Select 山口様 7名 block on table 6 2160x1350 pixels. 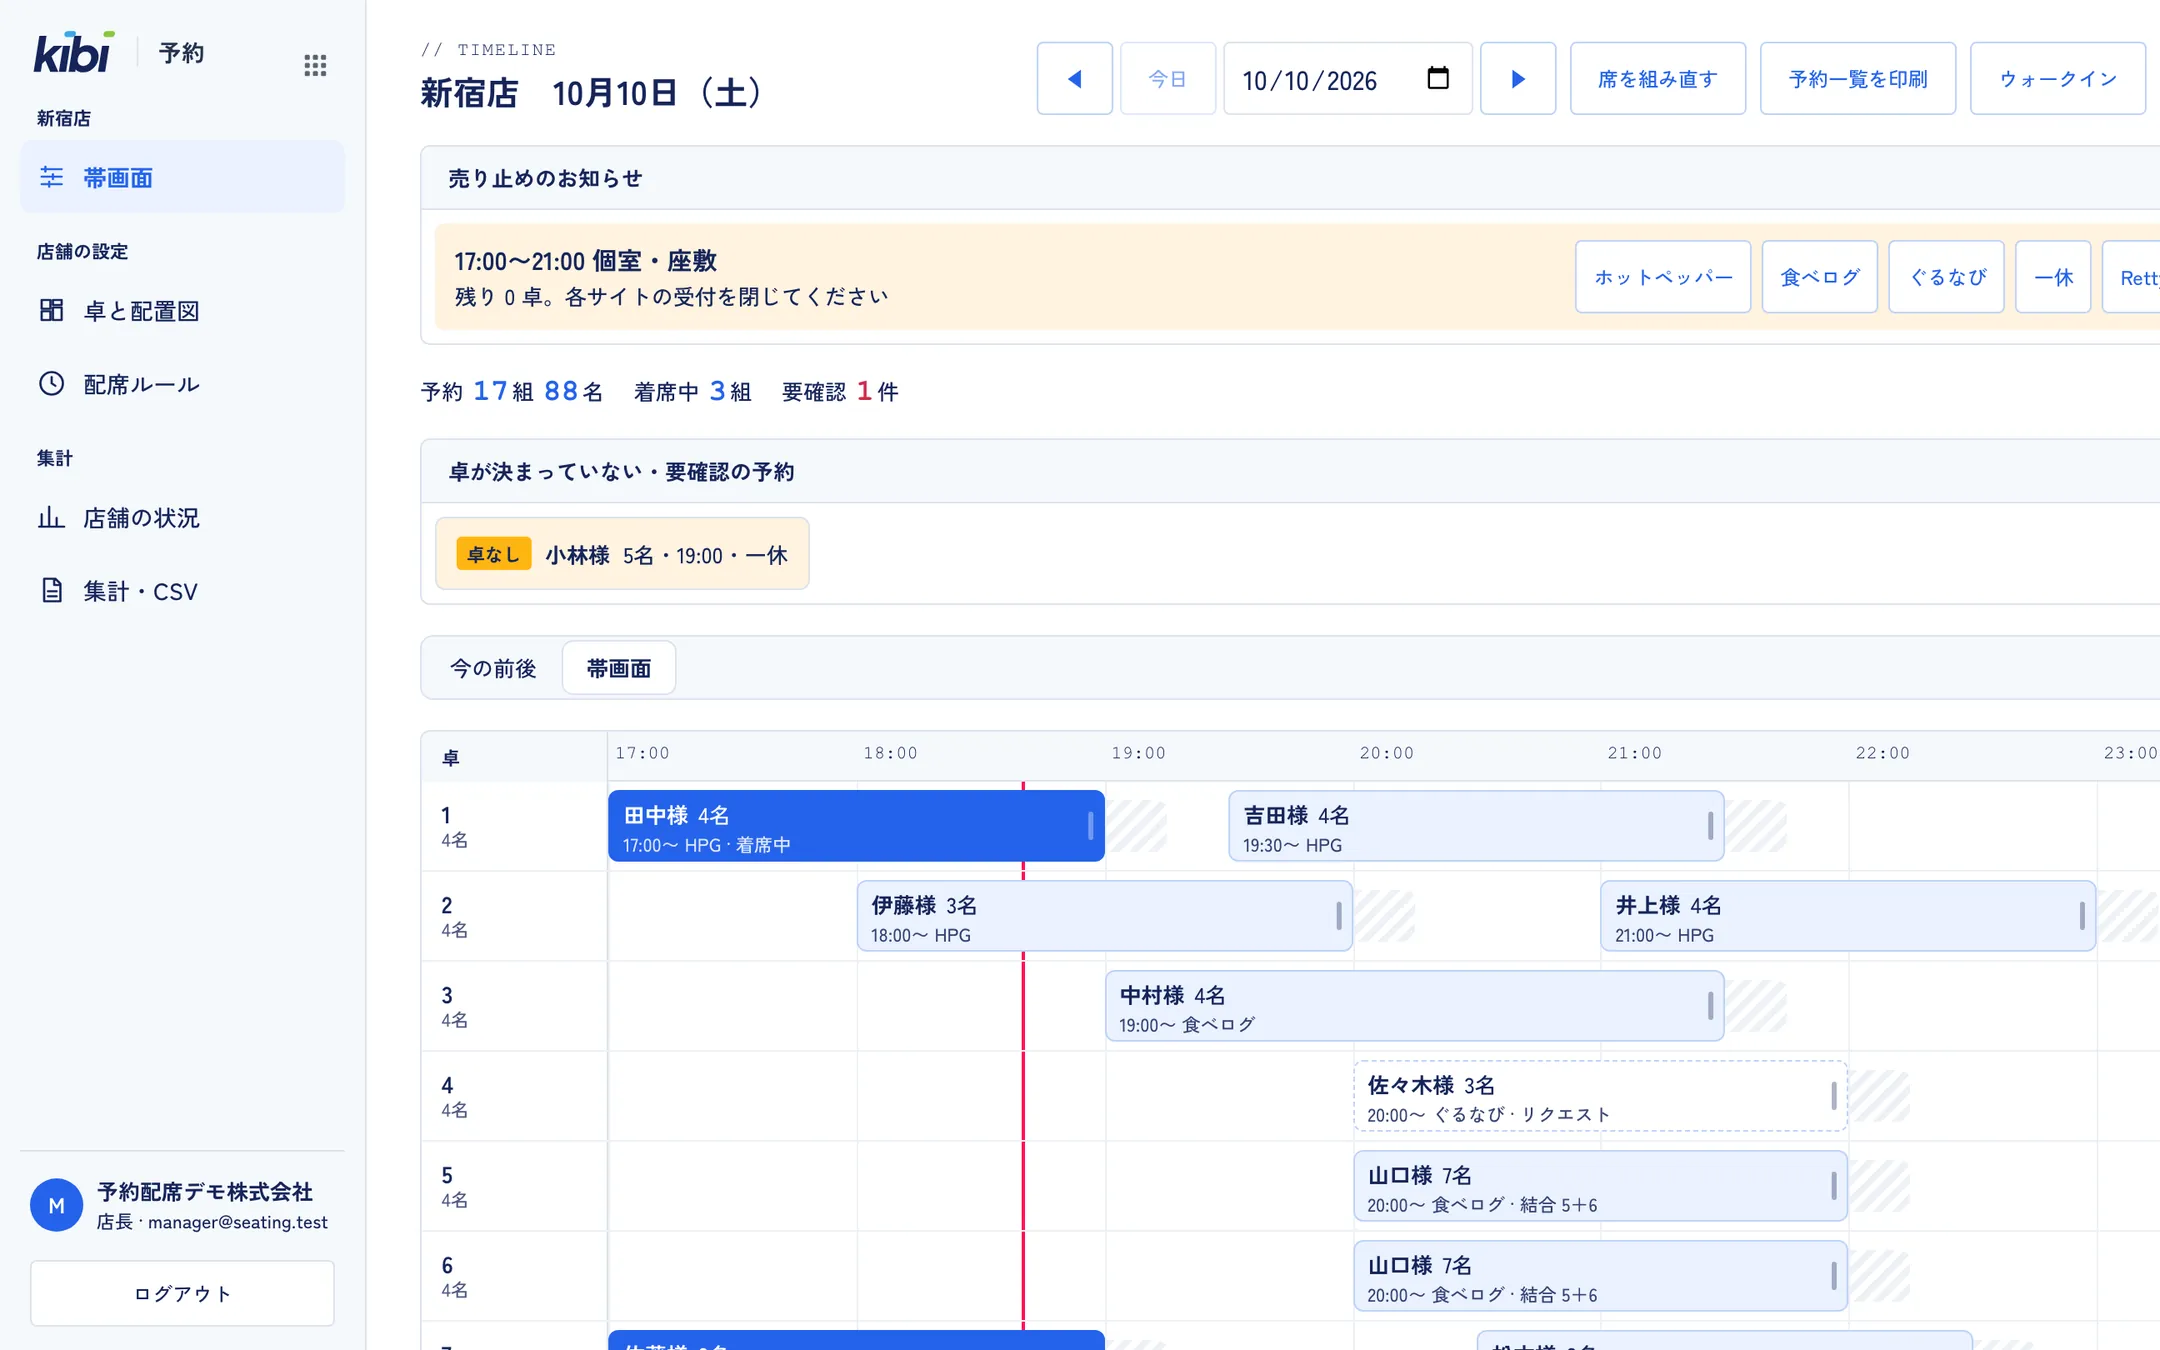[x=1600, y=1276]
